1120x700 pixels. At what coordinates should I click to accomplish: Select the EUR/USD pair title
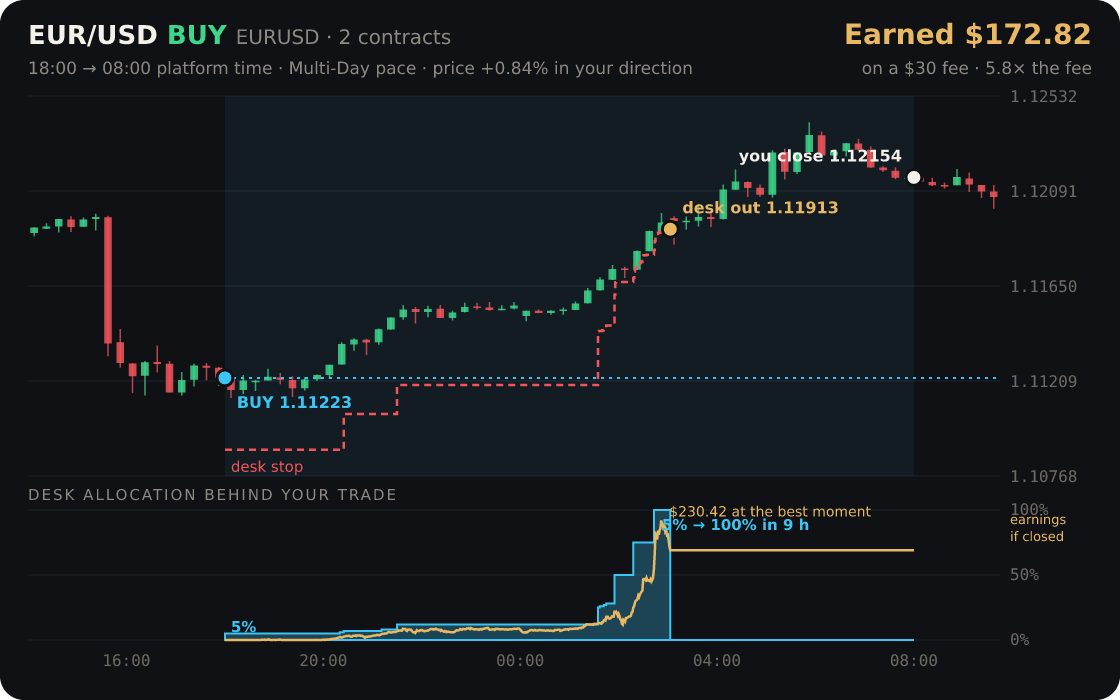coord(92,36)
